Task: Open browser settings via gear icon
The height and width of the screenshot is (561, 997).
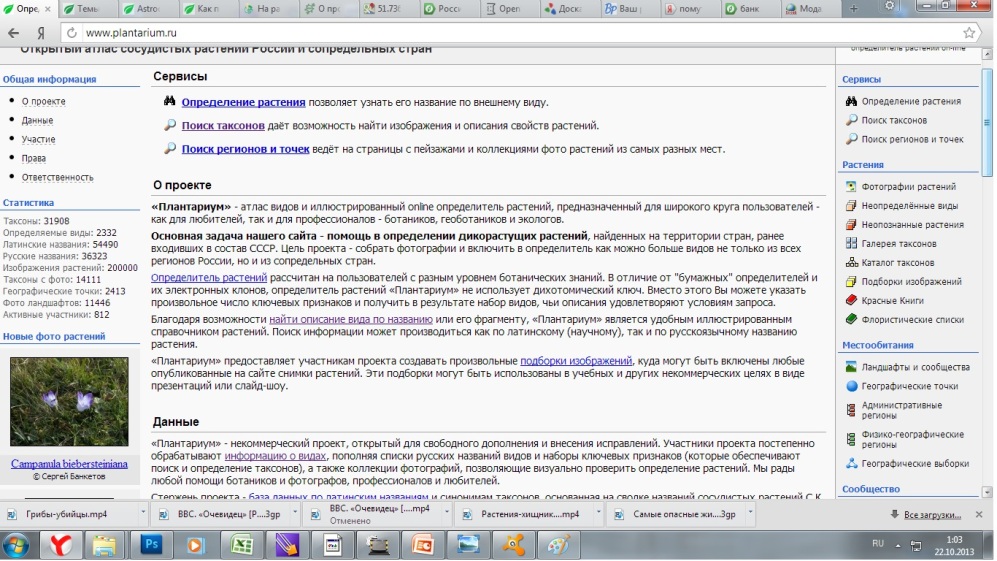Action: point(887,8)
